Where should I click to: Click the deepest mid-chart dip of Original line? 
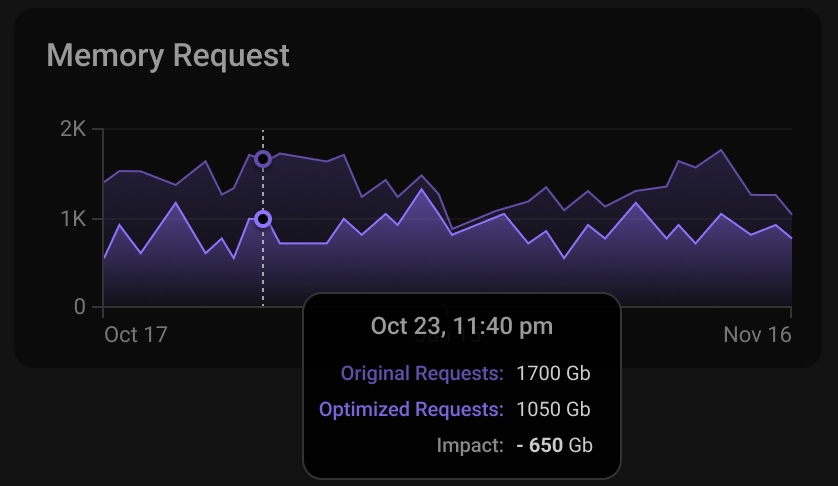[x=452, y=228]
